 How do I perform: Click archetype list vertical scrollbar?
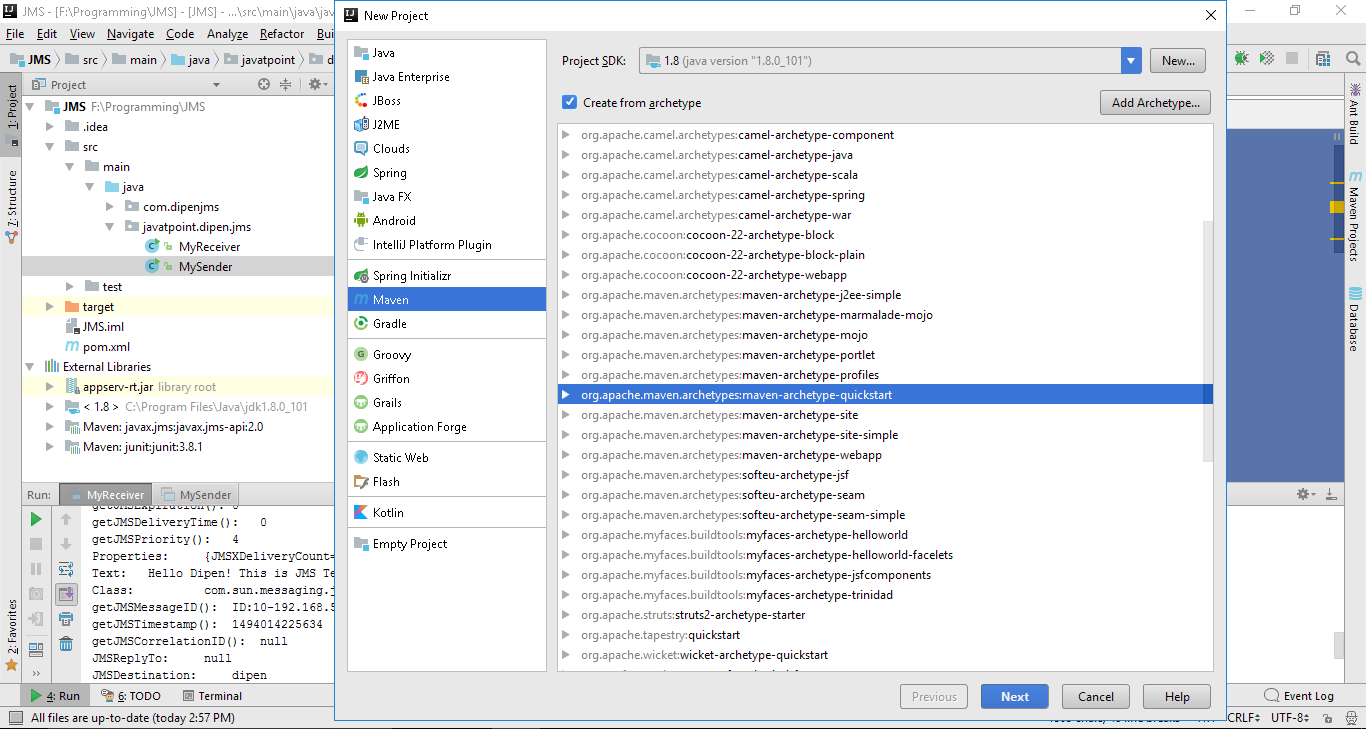pyautogui.click(x=1207, y=340)
